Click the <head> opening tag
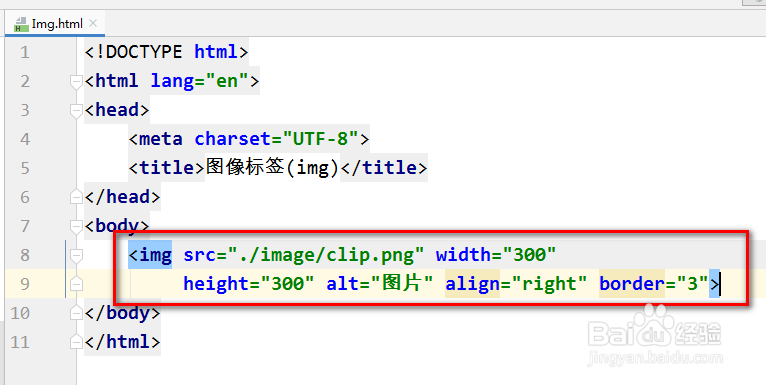The width and height of the screenshot is (766, 385). (x=117, y=110)
